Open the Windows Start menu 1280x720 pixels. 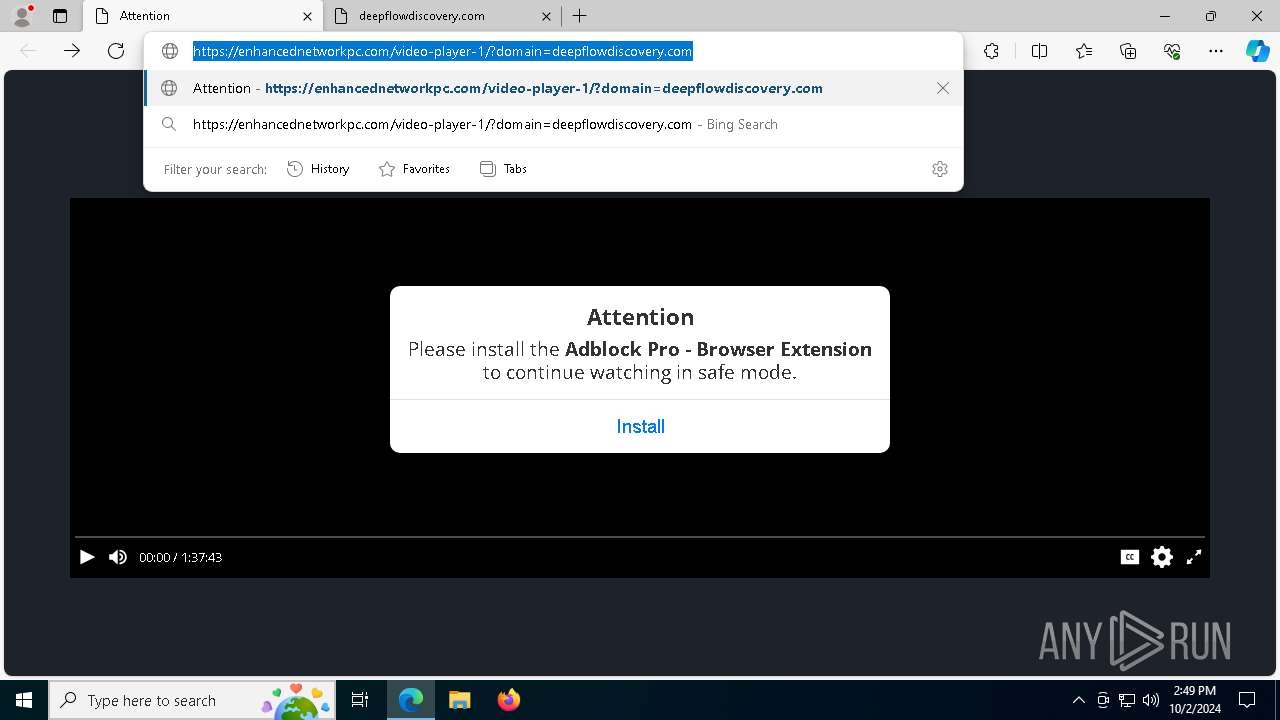point(24,700)
